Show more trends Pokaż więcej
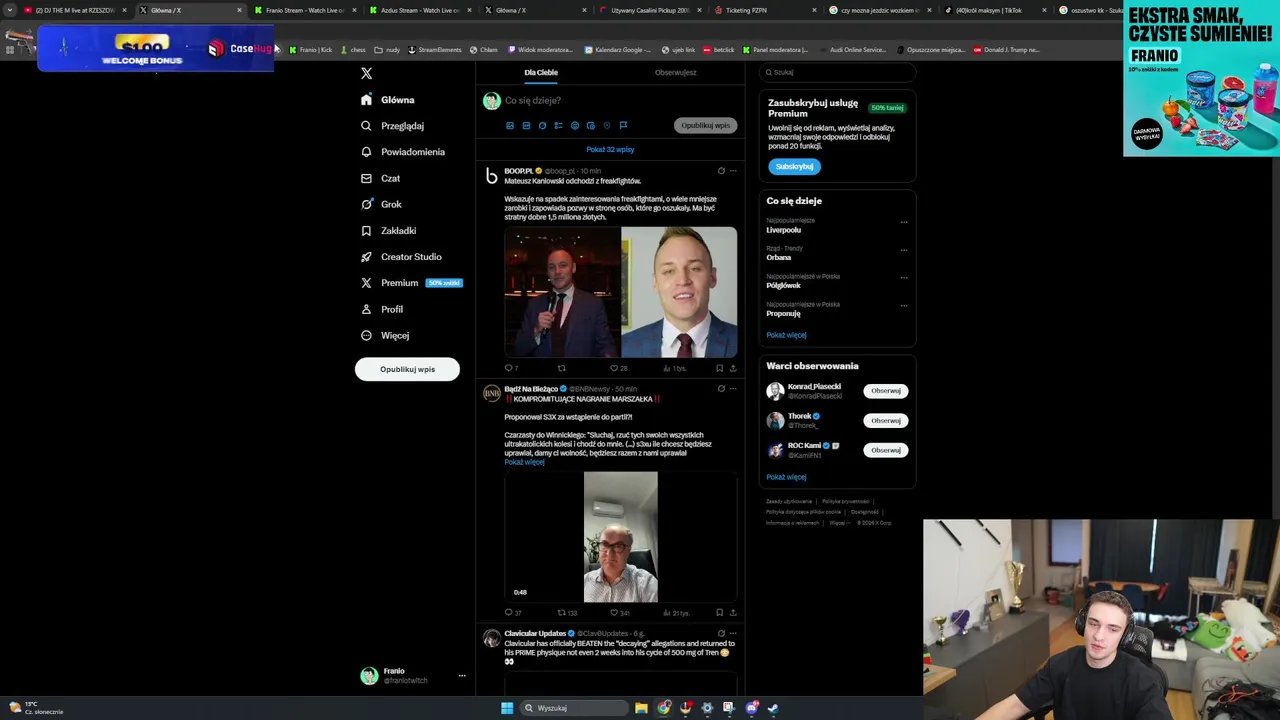The width and height of the screenshot is (1280, 720). click(x=786, y=335)
